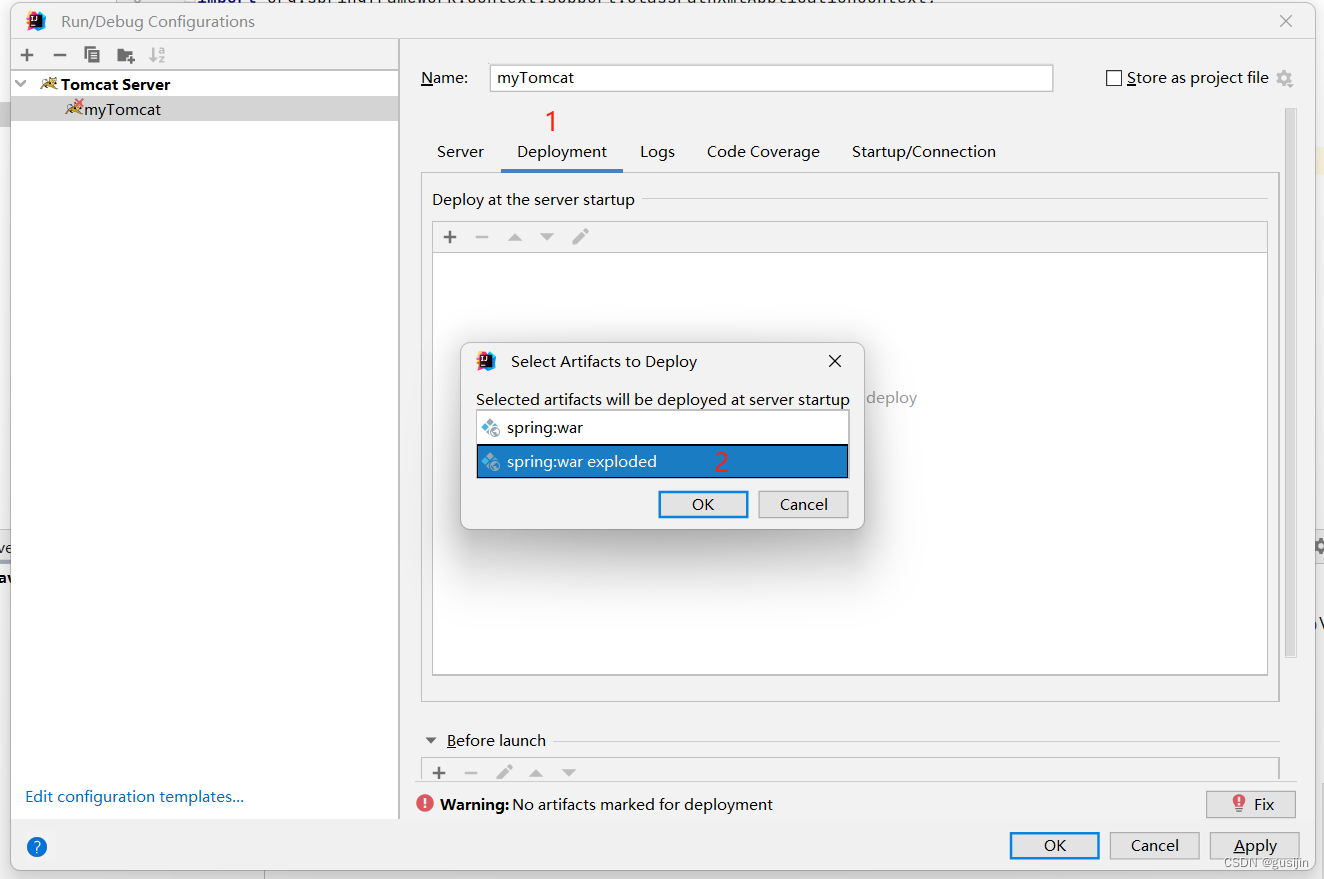Confirm artifact selection with dialog OK

(x=703, y=504)
